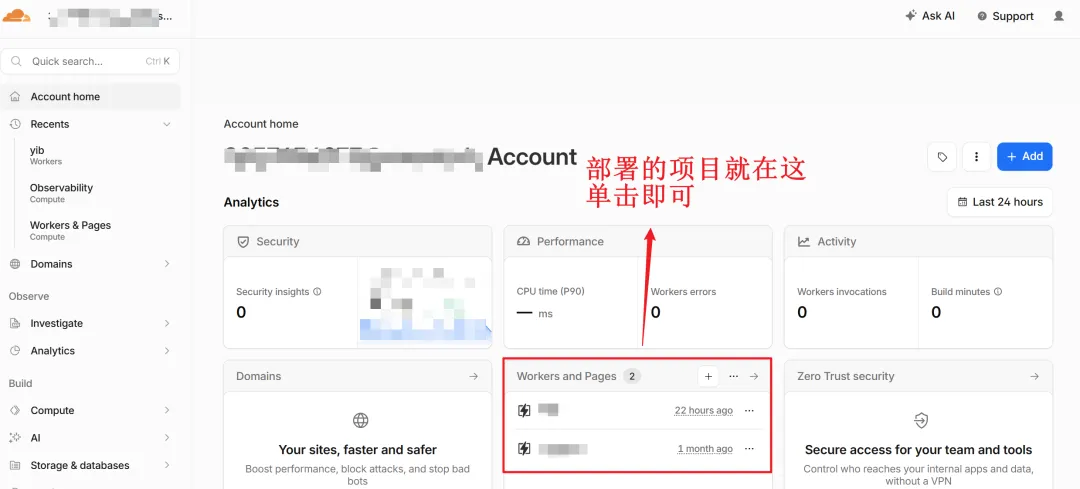Click the Security insights info icon
This screenshot has height=489, width=1080.
coord(317,291)
